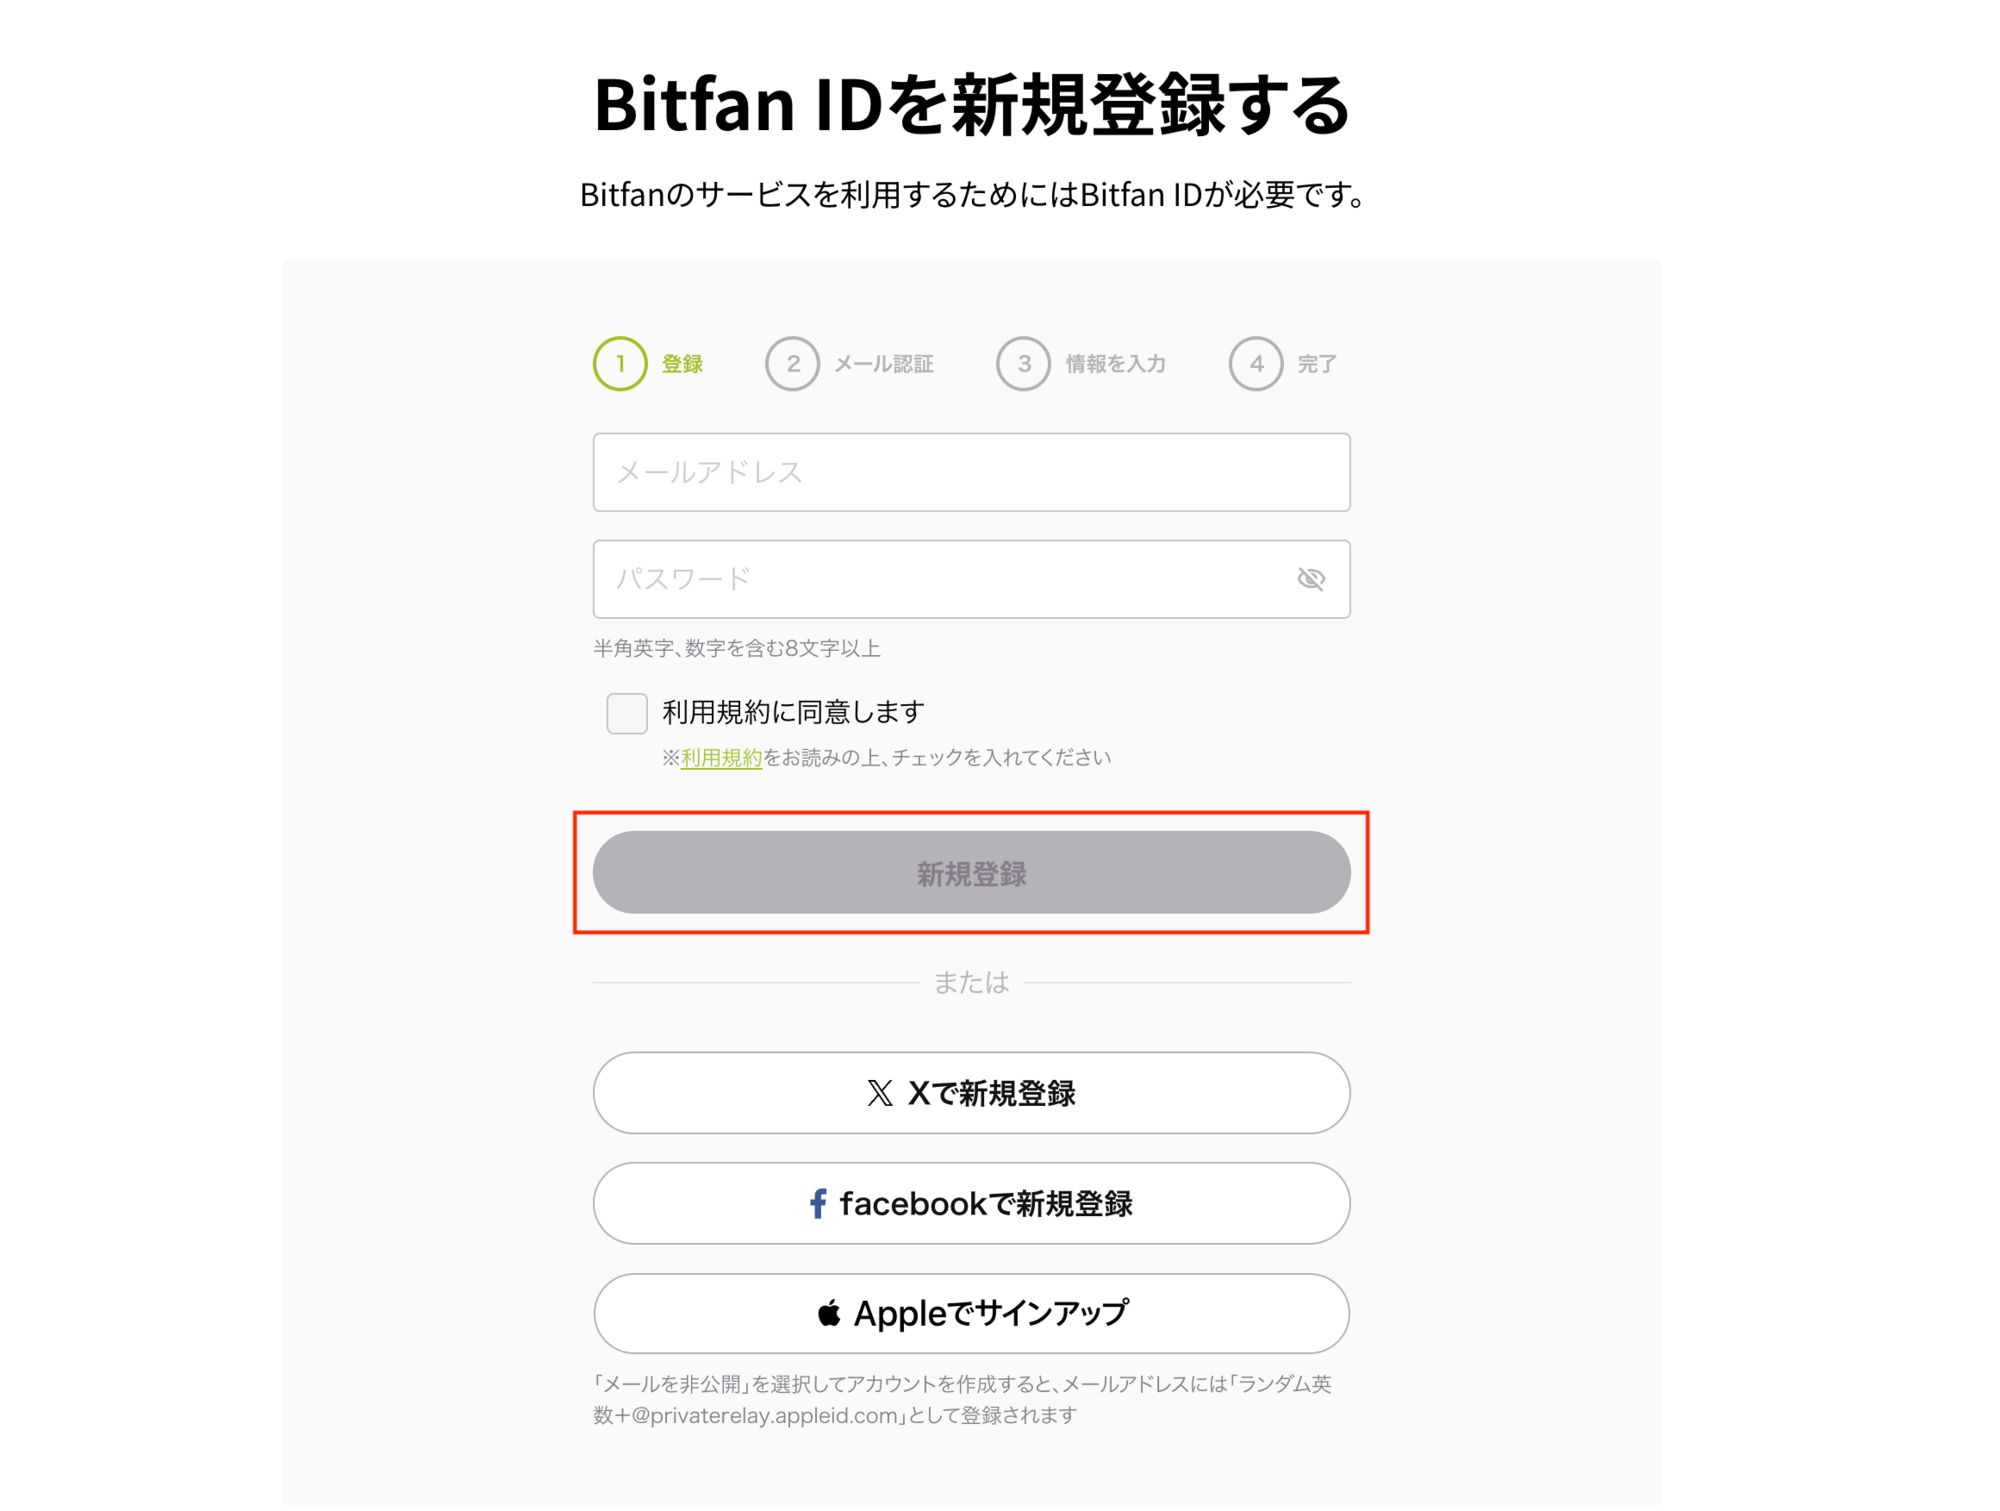This screenshot has height=1511, width=2000.
Task: Toggle password visibility eye icon
Action: click(x=1310, y=579)
